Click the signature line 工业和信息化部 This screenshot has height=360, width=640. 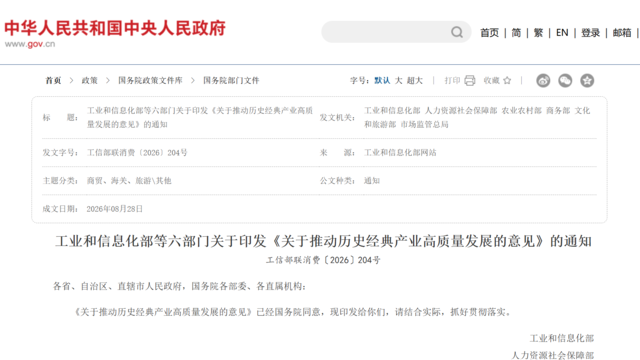pyautogui.click(x=562, y=338)
